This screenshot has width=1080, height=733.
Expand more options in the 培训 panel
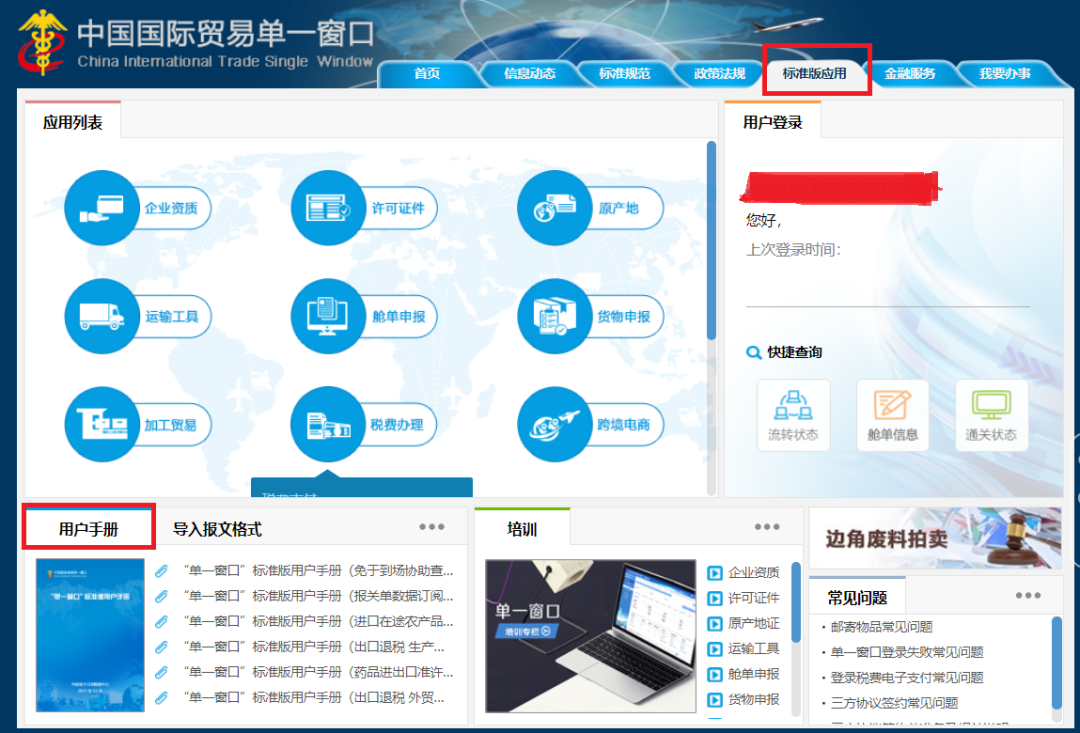click(x=767, y=527)
